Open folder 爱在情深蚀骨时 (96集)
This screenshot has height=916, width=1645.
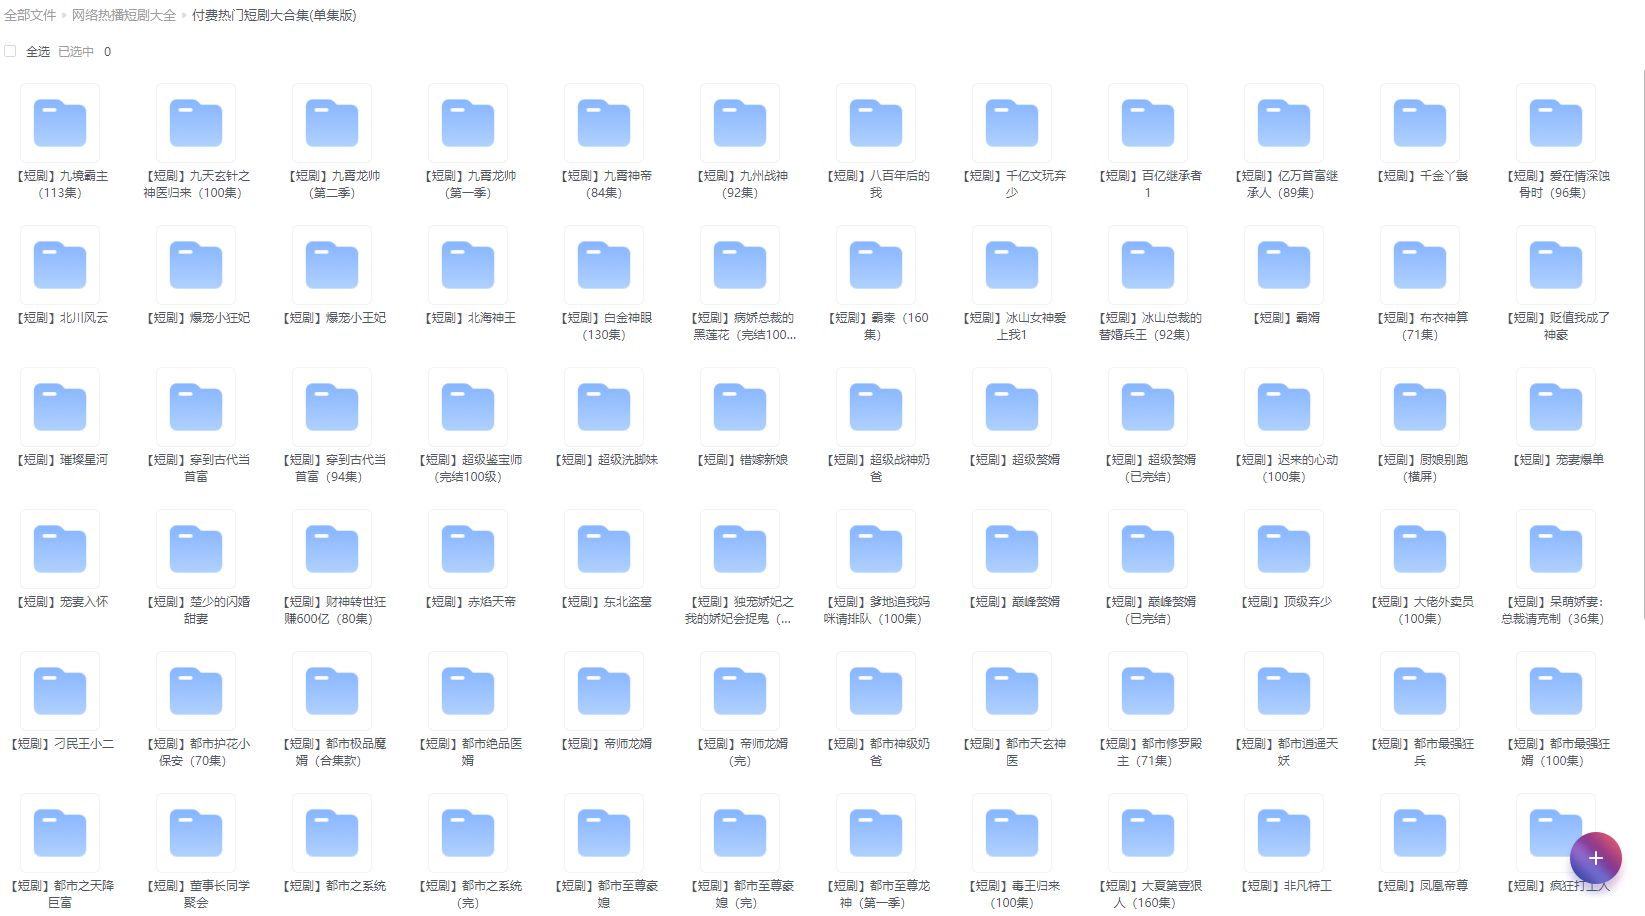[x=1556, y=123]
